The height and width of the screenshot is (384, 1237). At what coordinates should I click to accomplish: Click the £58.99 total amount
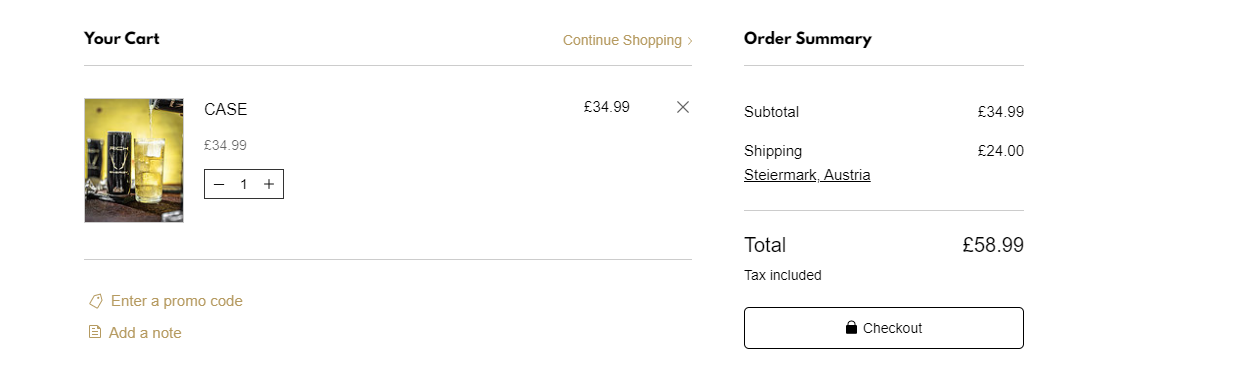click(993, 245)
